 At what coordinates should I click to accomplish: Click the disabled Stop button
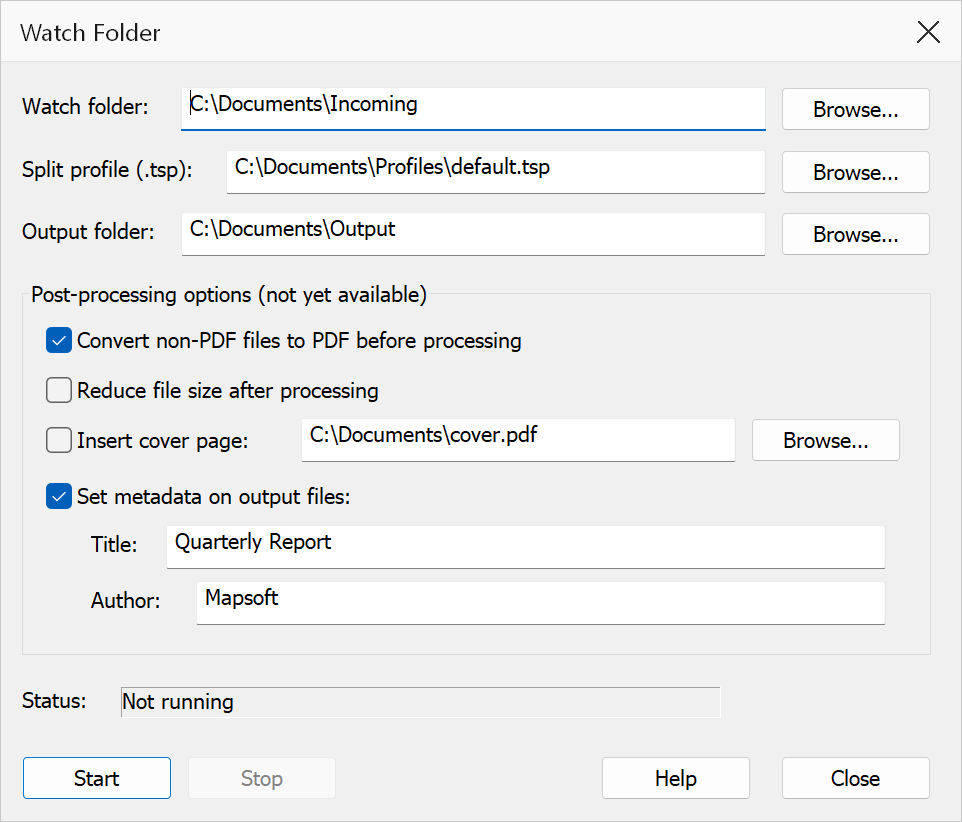click(x=262, y=778)
